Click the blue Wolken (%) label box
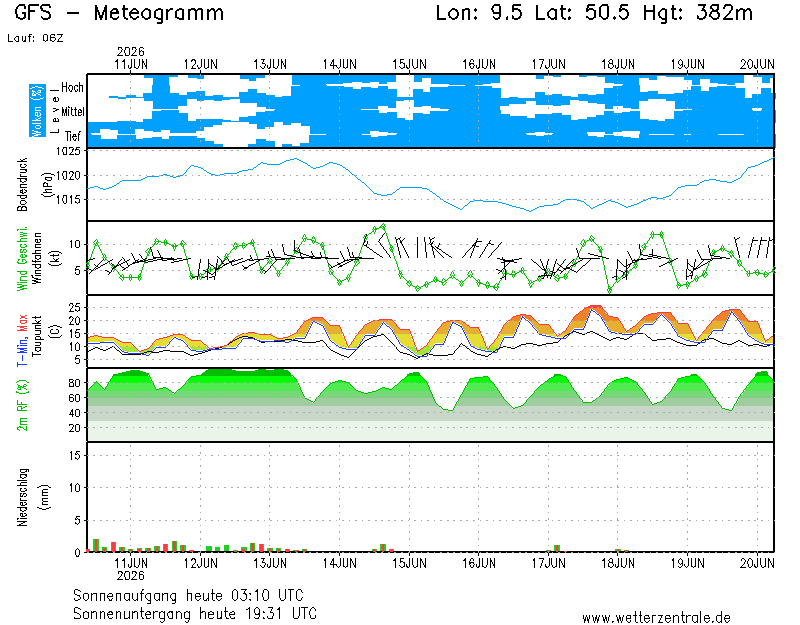The height and width of the screenshot is (625, 800). (x=37, y=111)
